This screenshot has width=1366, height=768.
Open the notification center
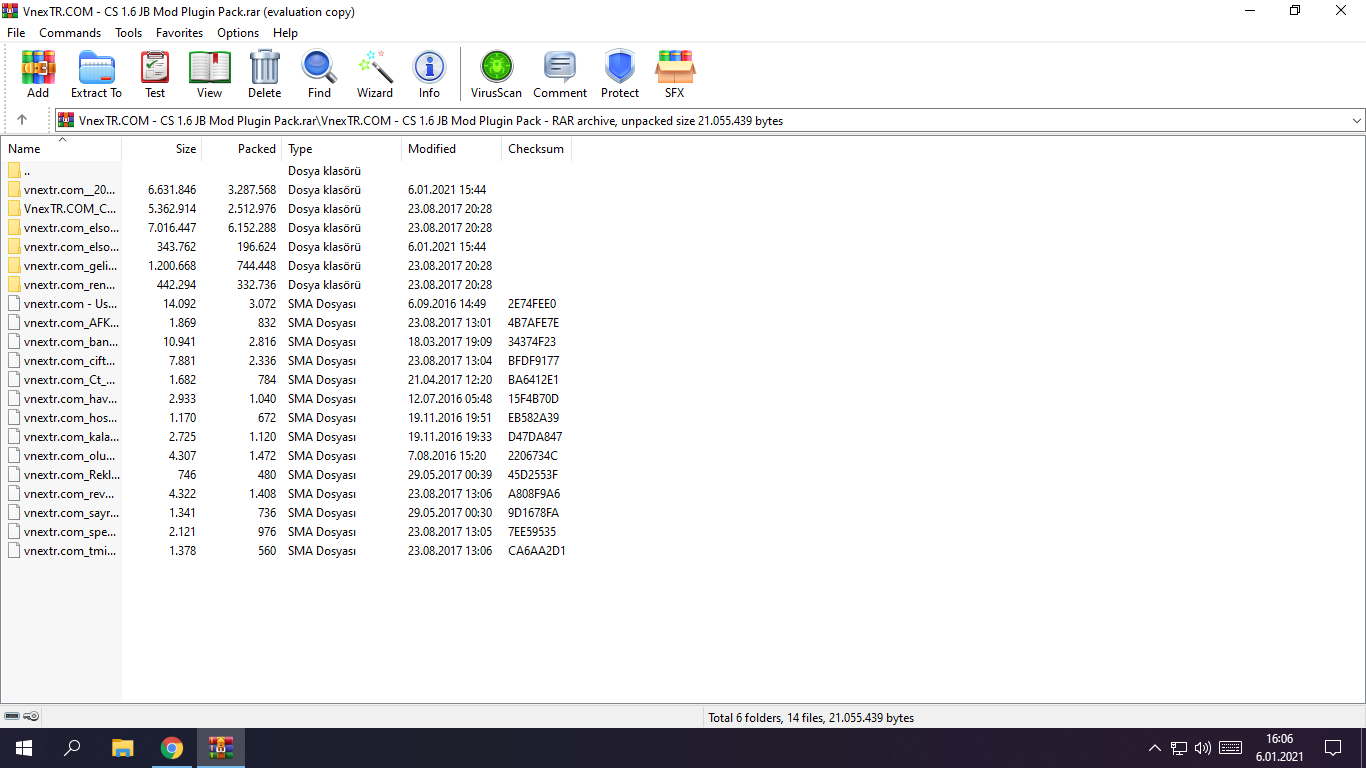pos(1333,748)
